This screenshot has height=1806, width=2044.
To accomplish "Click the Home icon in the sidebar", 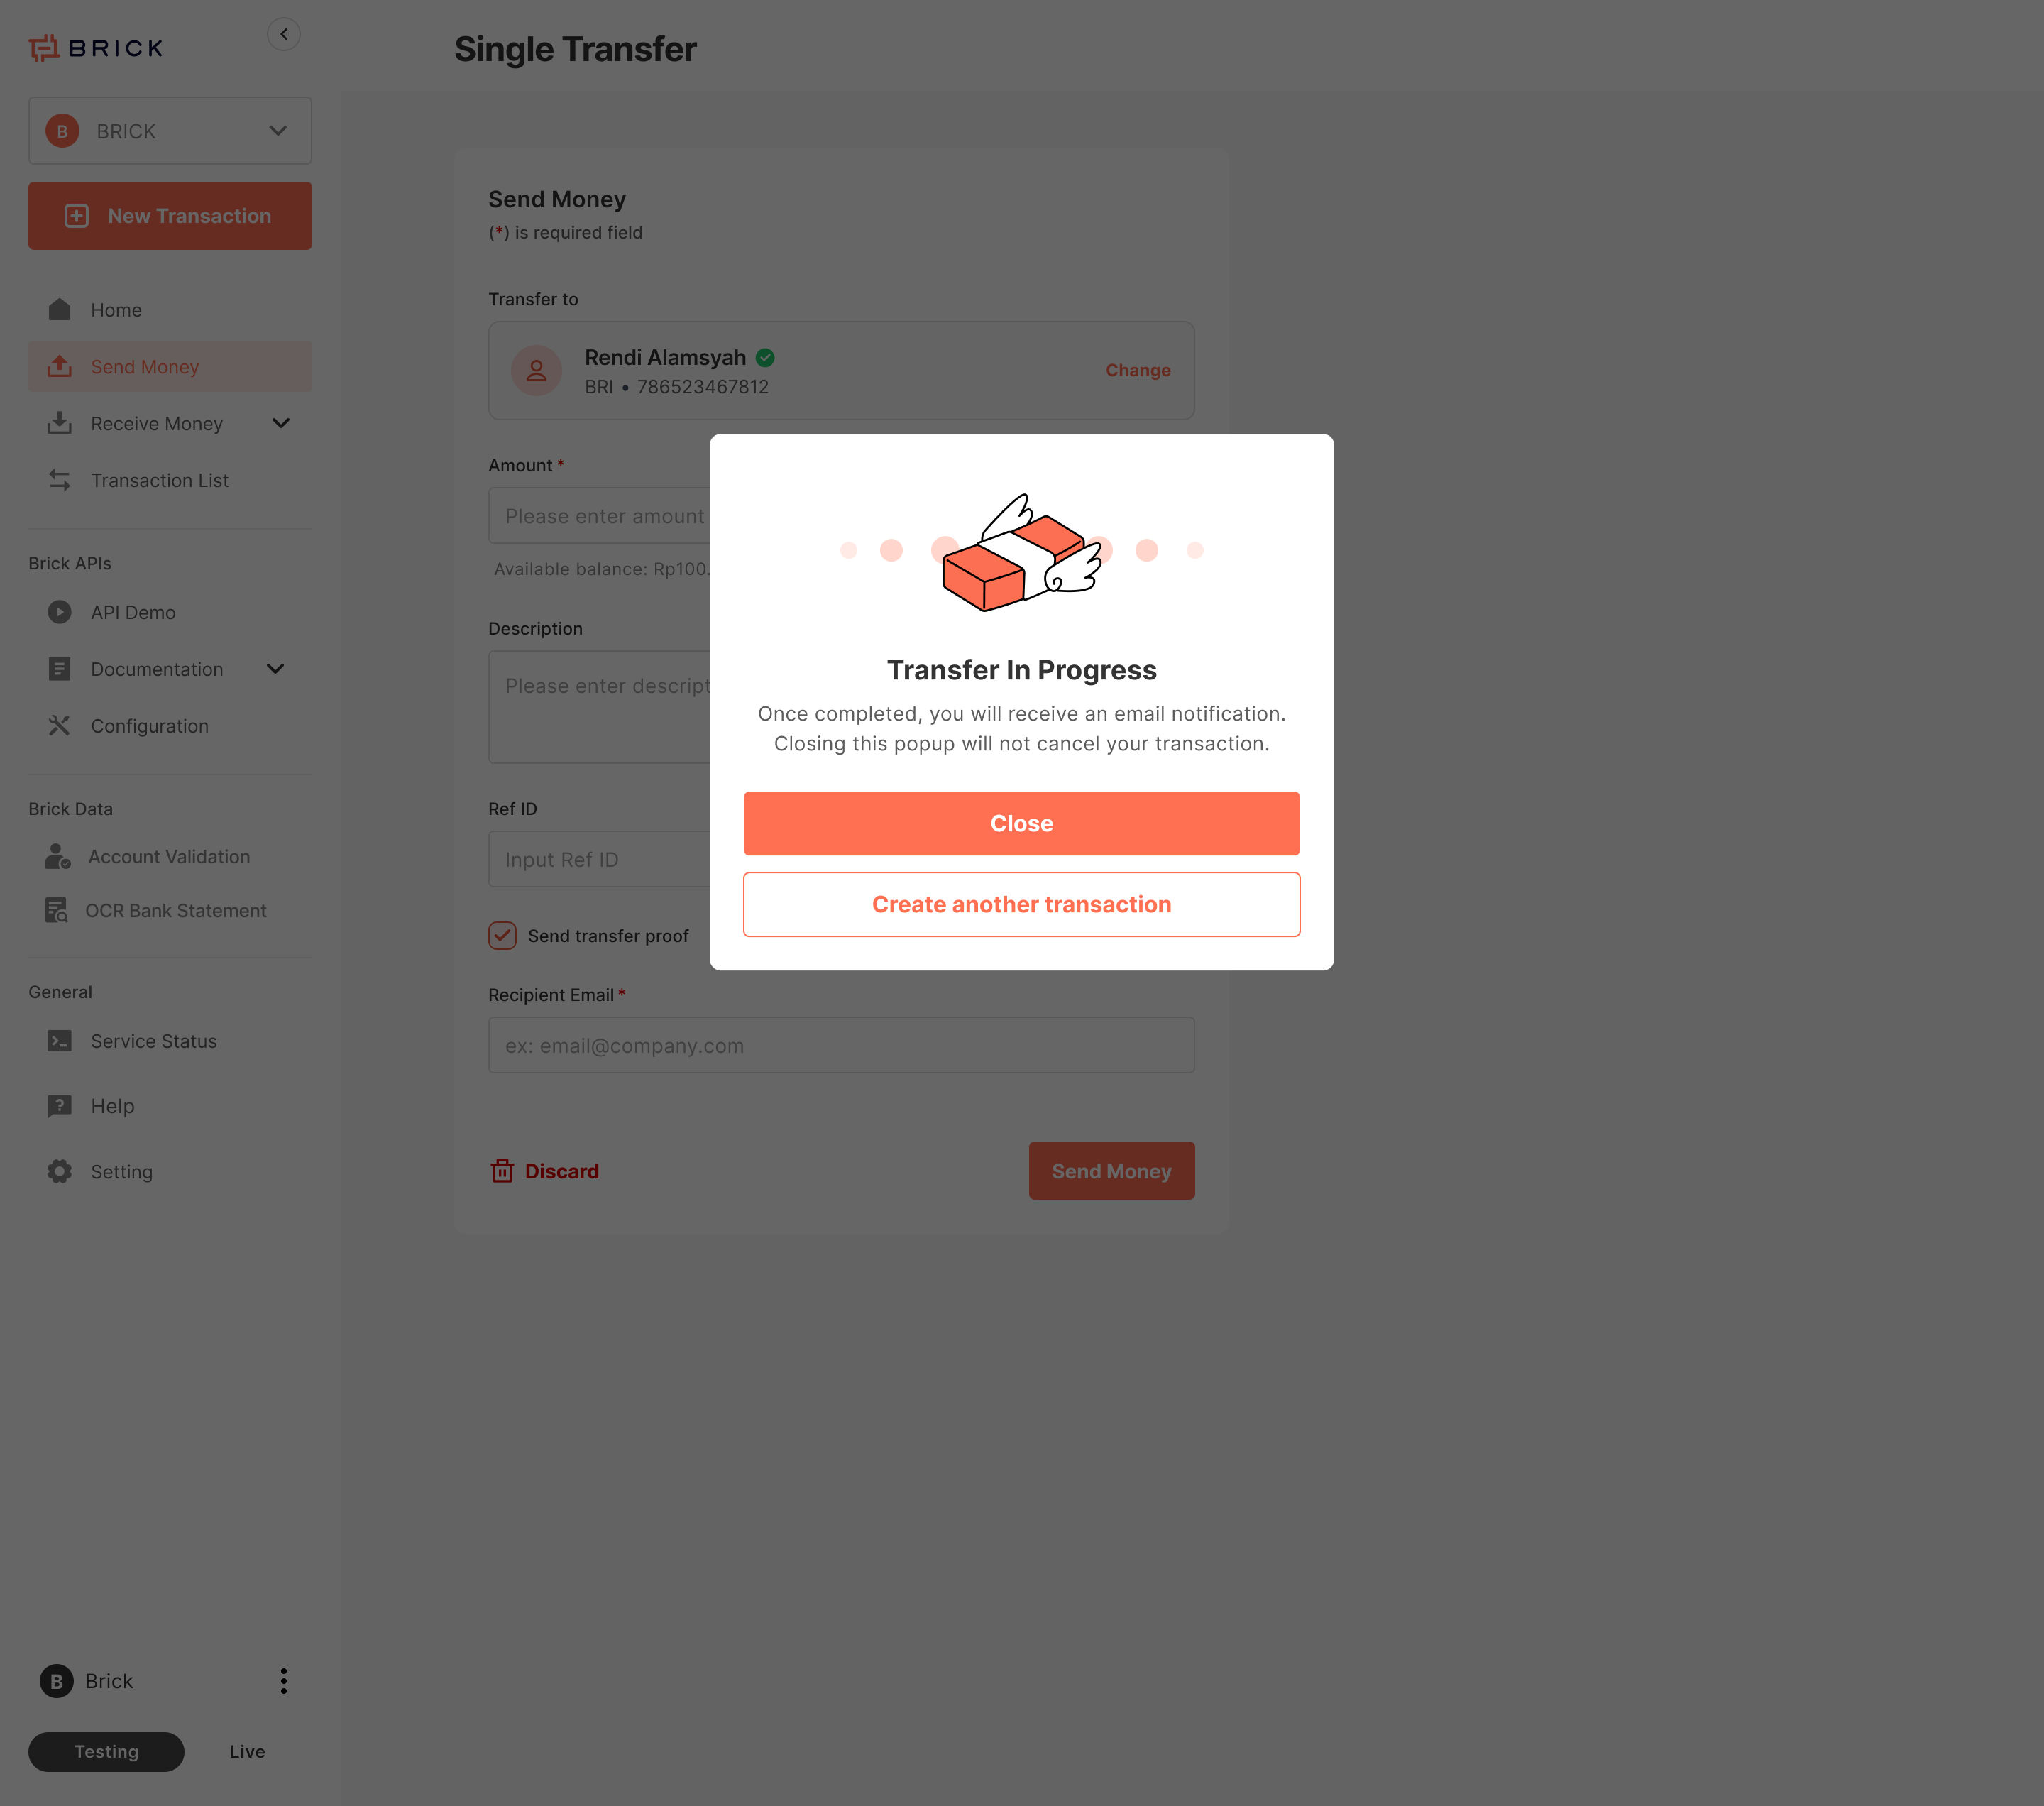I will (x=60, y=310).
